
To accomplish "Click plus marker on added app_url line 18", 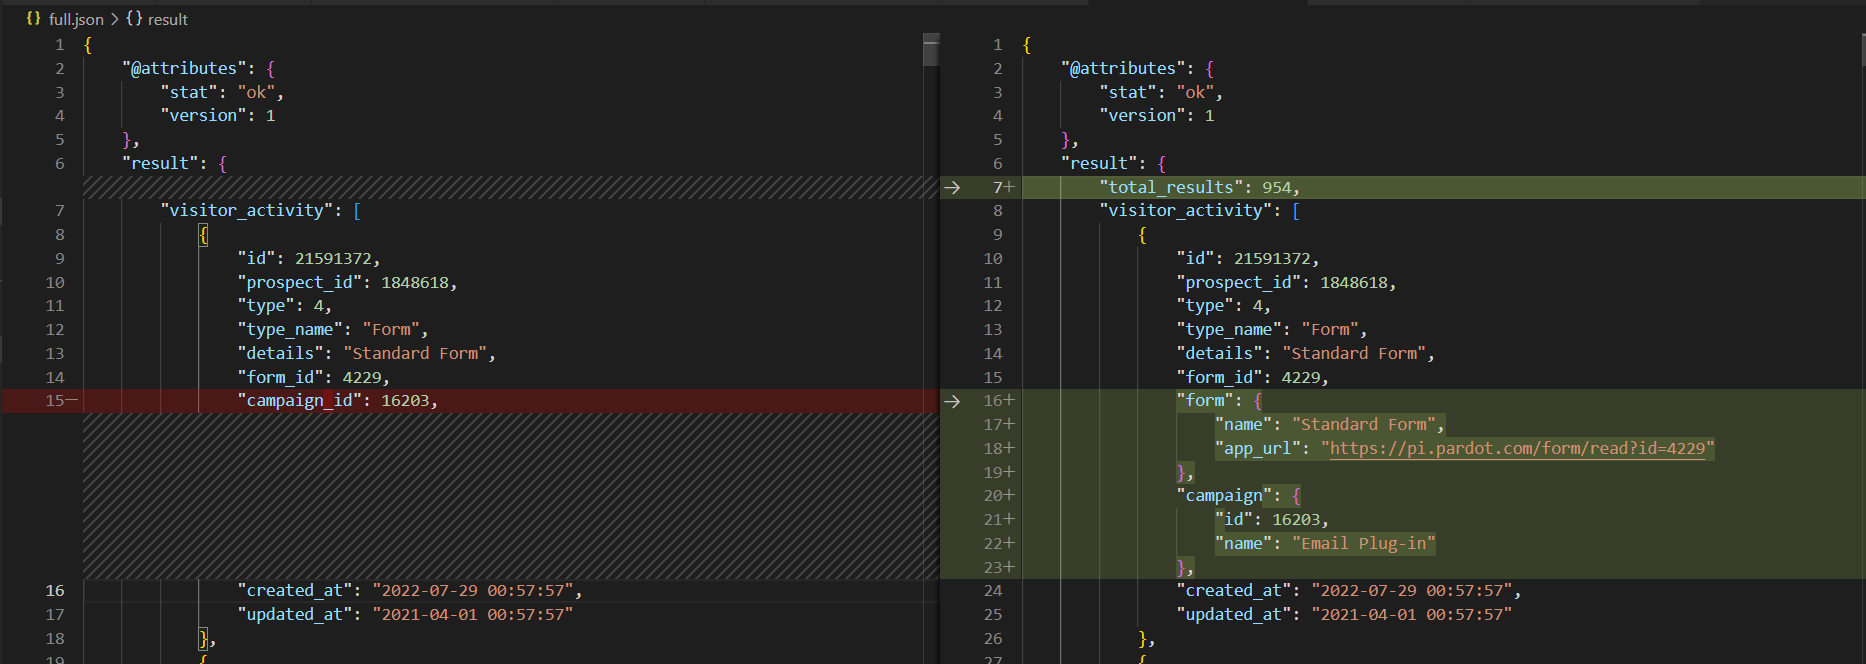I will click(1010, 449).
